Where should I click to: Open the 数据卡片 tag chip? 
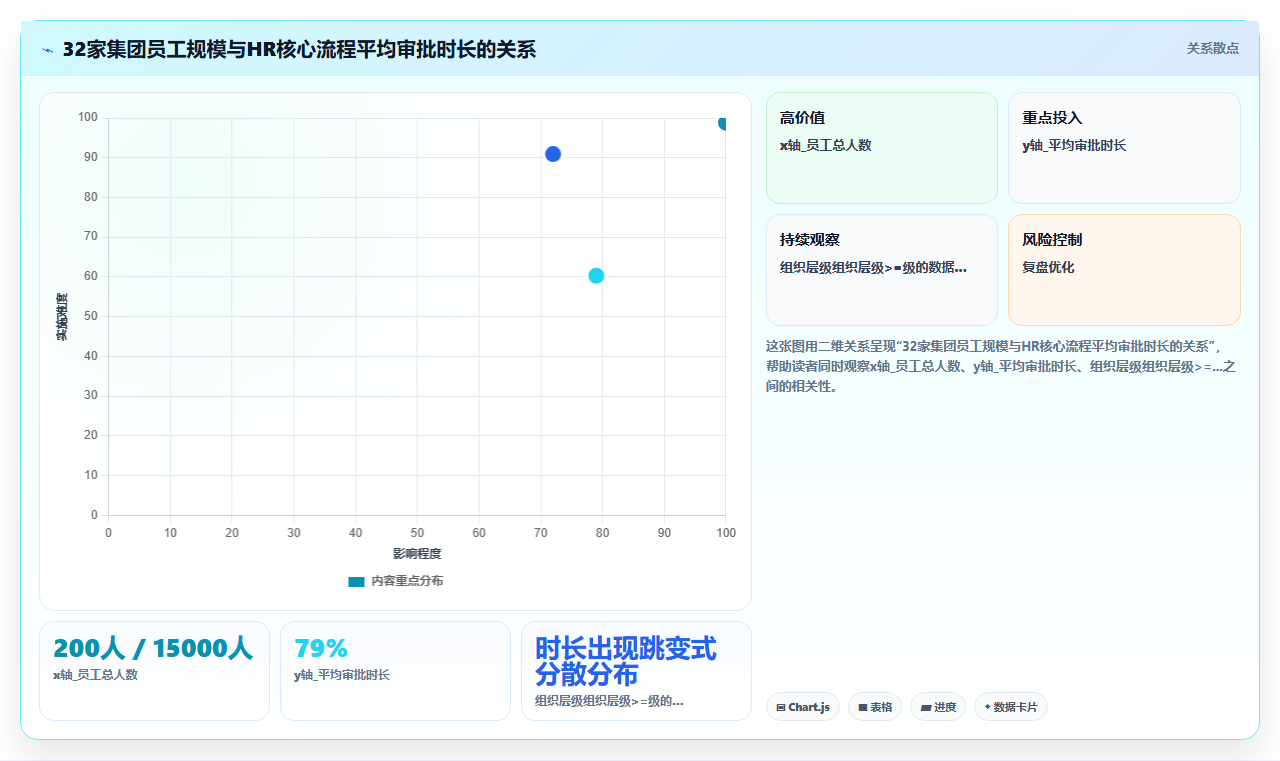coord(1011,707)
